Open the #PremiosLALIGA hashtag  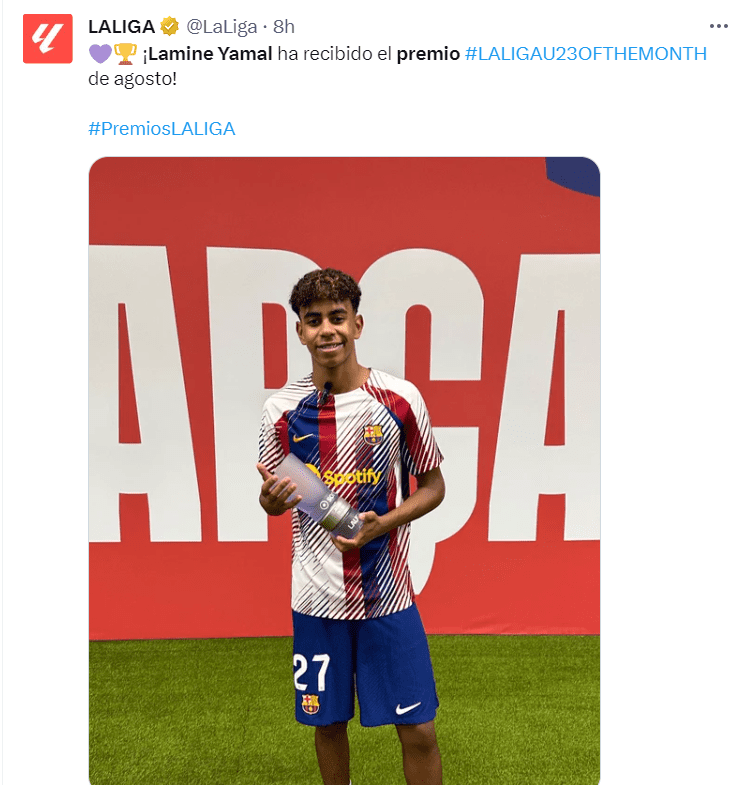(162, 129)
